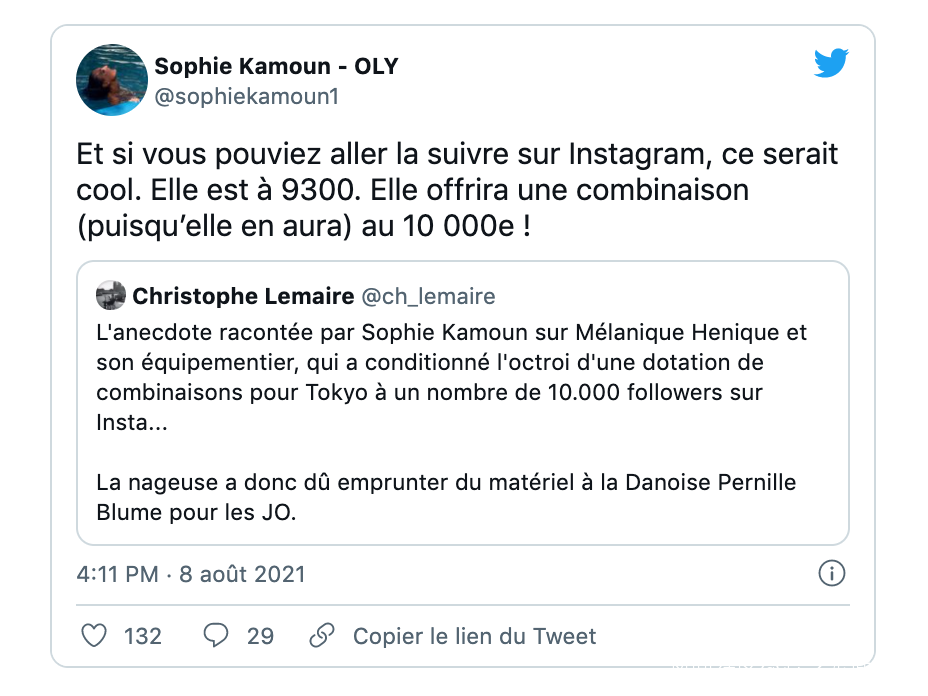Viewport: 928px width, 696px height.
Task: View the 29 replies count
Action: tap(260, 636)
